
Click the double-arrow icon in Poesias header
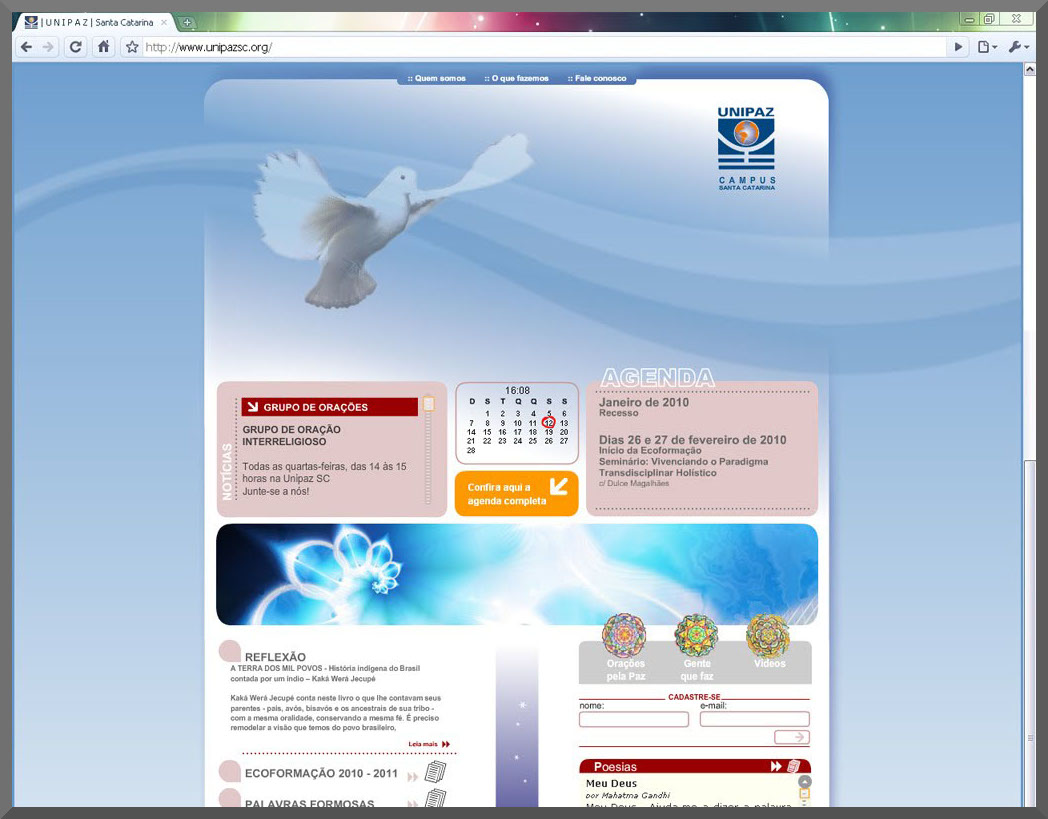click(776, 766)
